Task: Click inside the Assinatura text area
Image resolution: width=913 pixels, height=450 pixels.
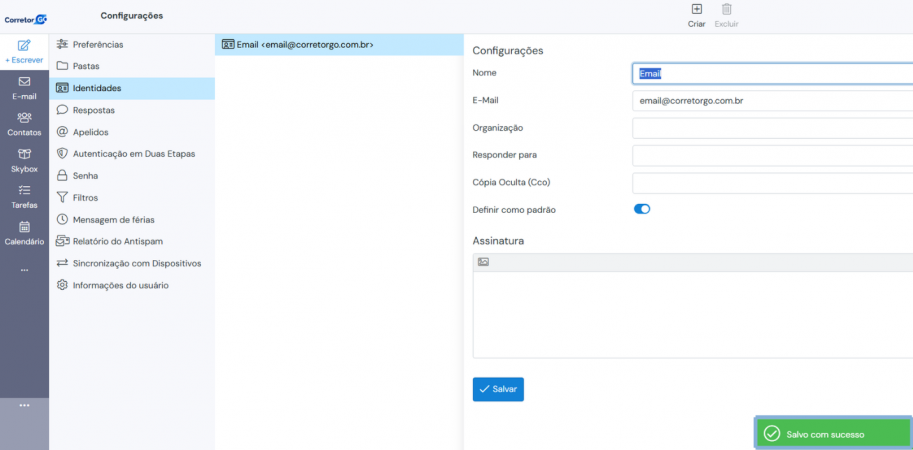Action: (693, 314)
